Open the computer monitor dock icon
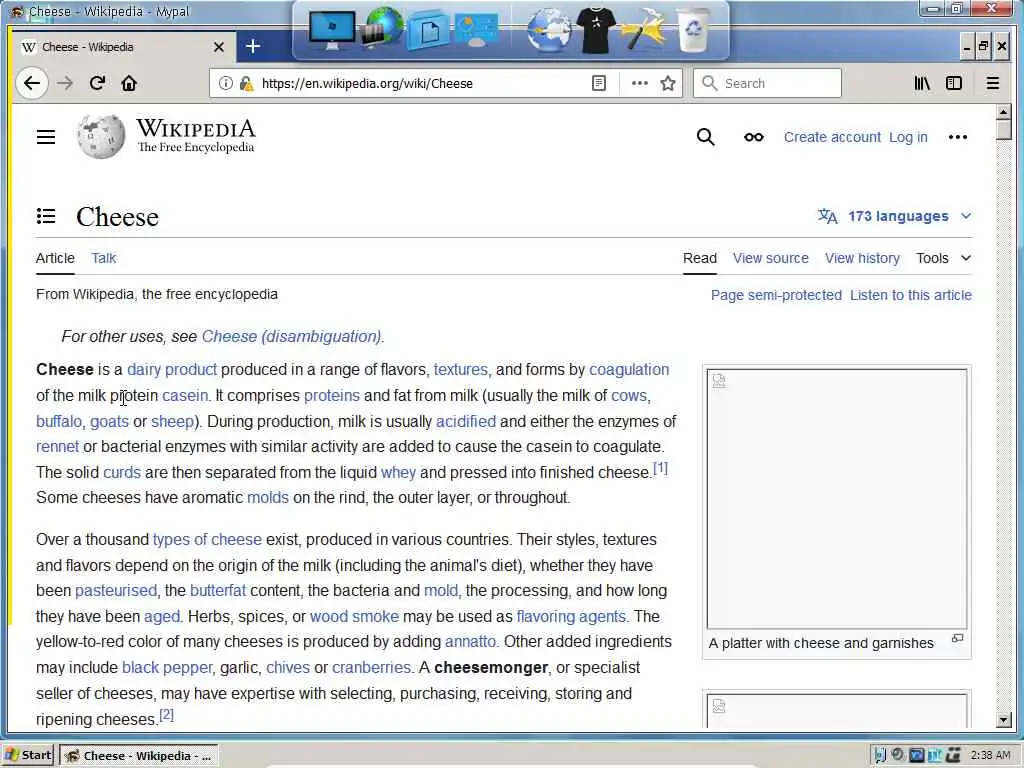The image size is (1024, 768). 332,29
